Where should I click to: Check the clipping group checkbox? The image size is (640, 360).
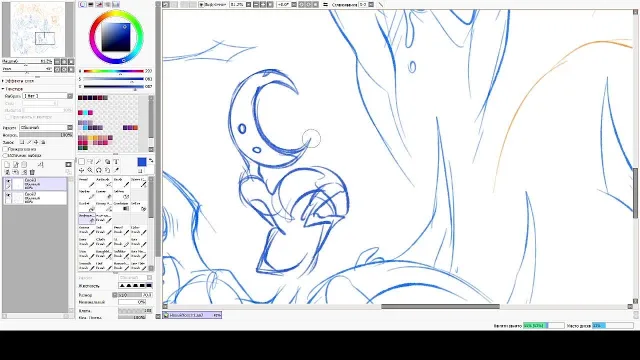coord(5,149)
